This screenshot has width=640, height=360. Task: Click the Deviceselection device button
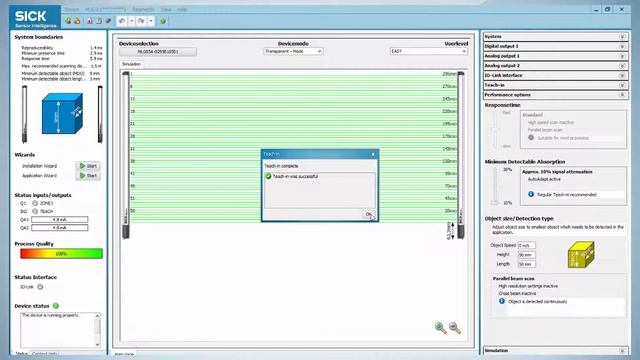pos(158,51)
